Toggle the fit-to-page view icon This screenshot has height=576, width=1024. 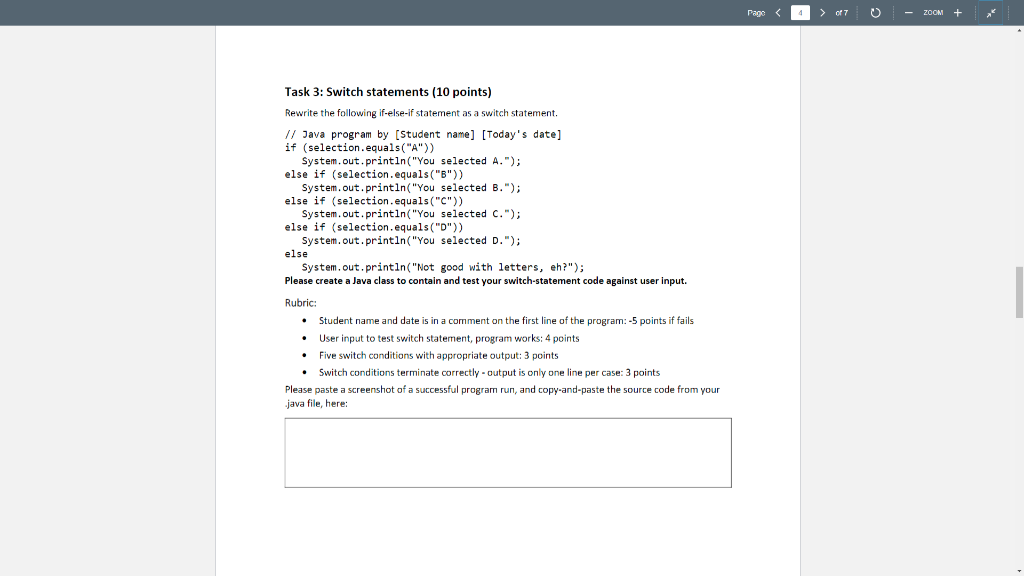tap(991, 13)
